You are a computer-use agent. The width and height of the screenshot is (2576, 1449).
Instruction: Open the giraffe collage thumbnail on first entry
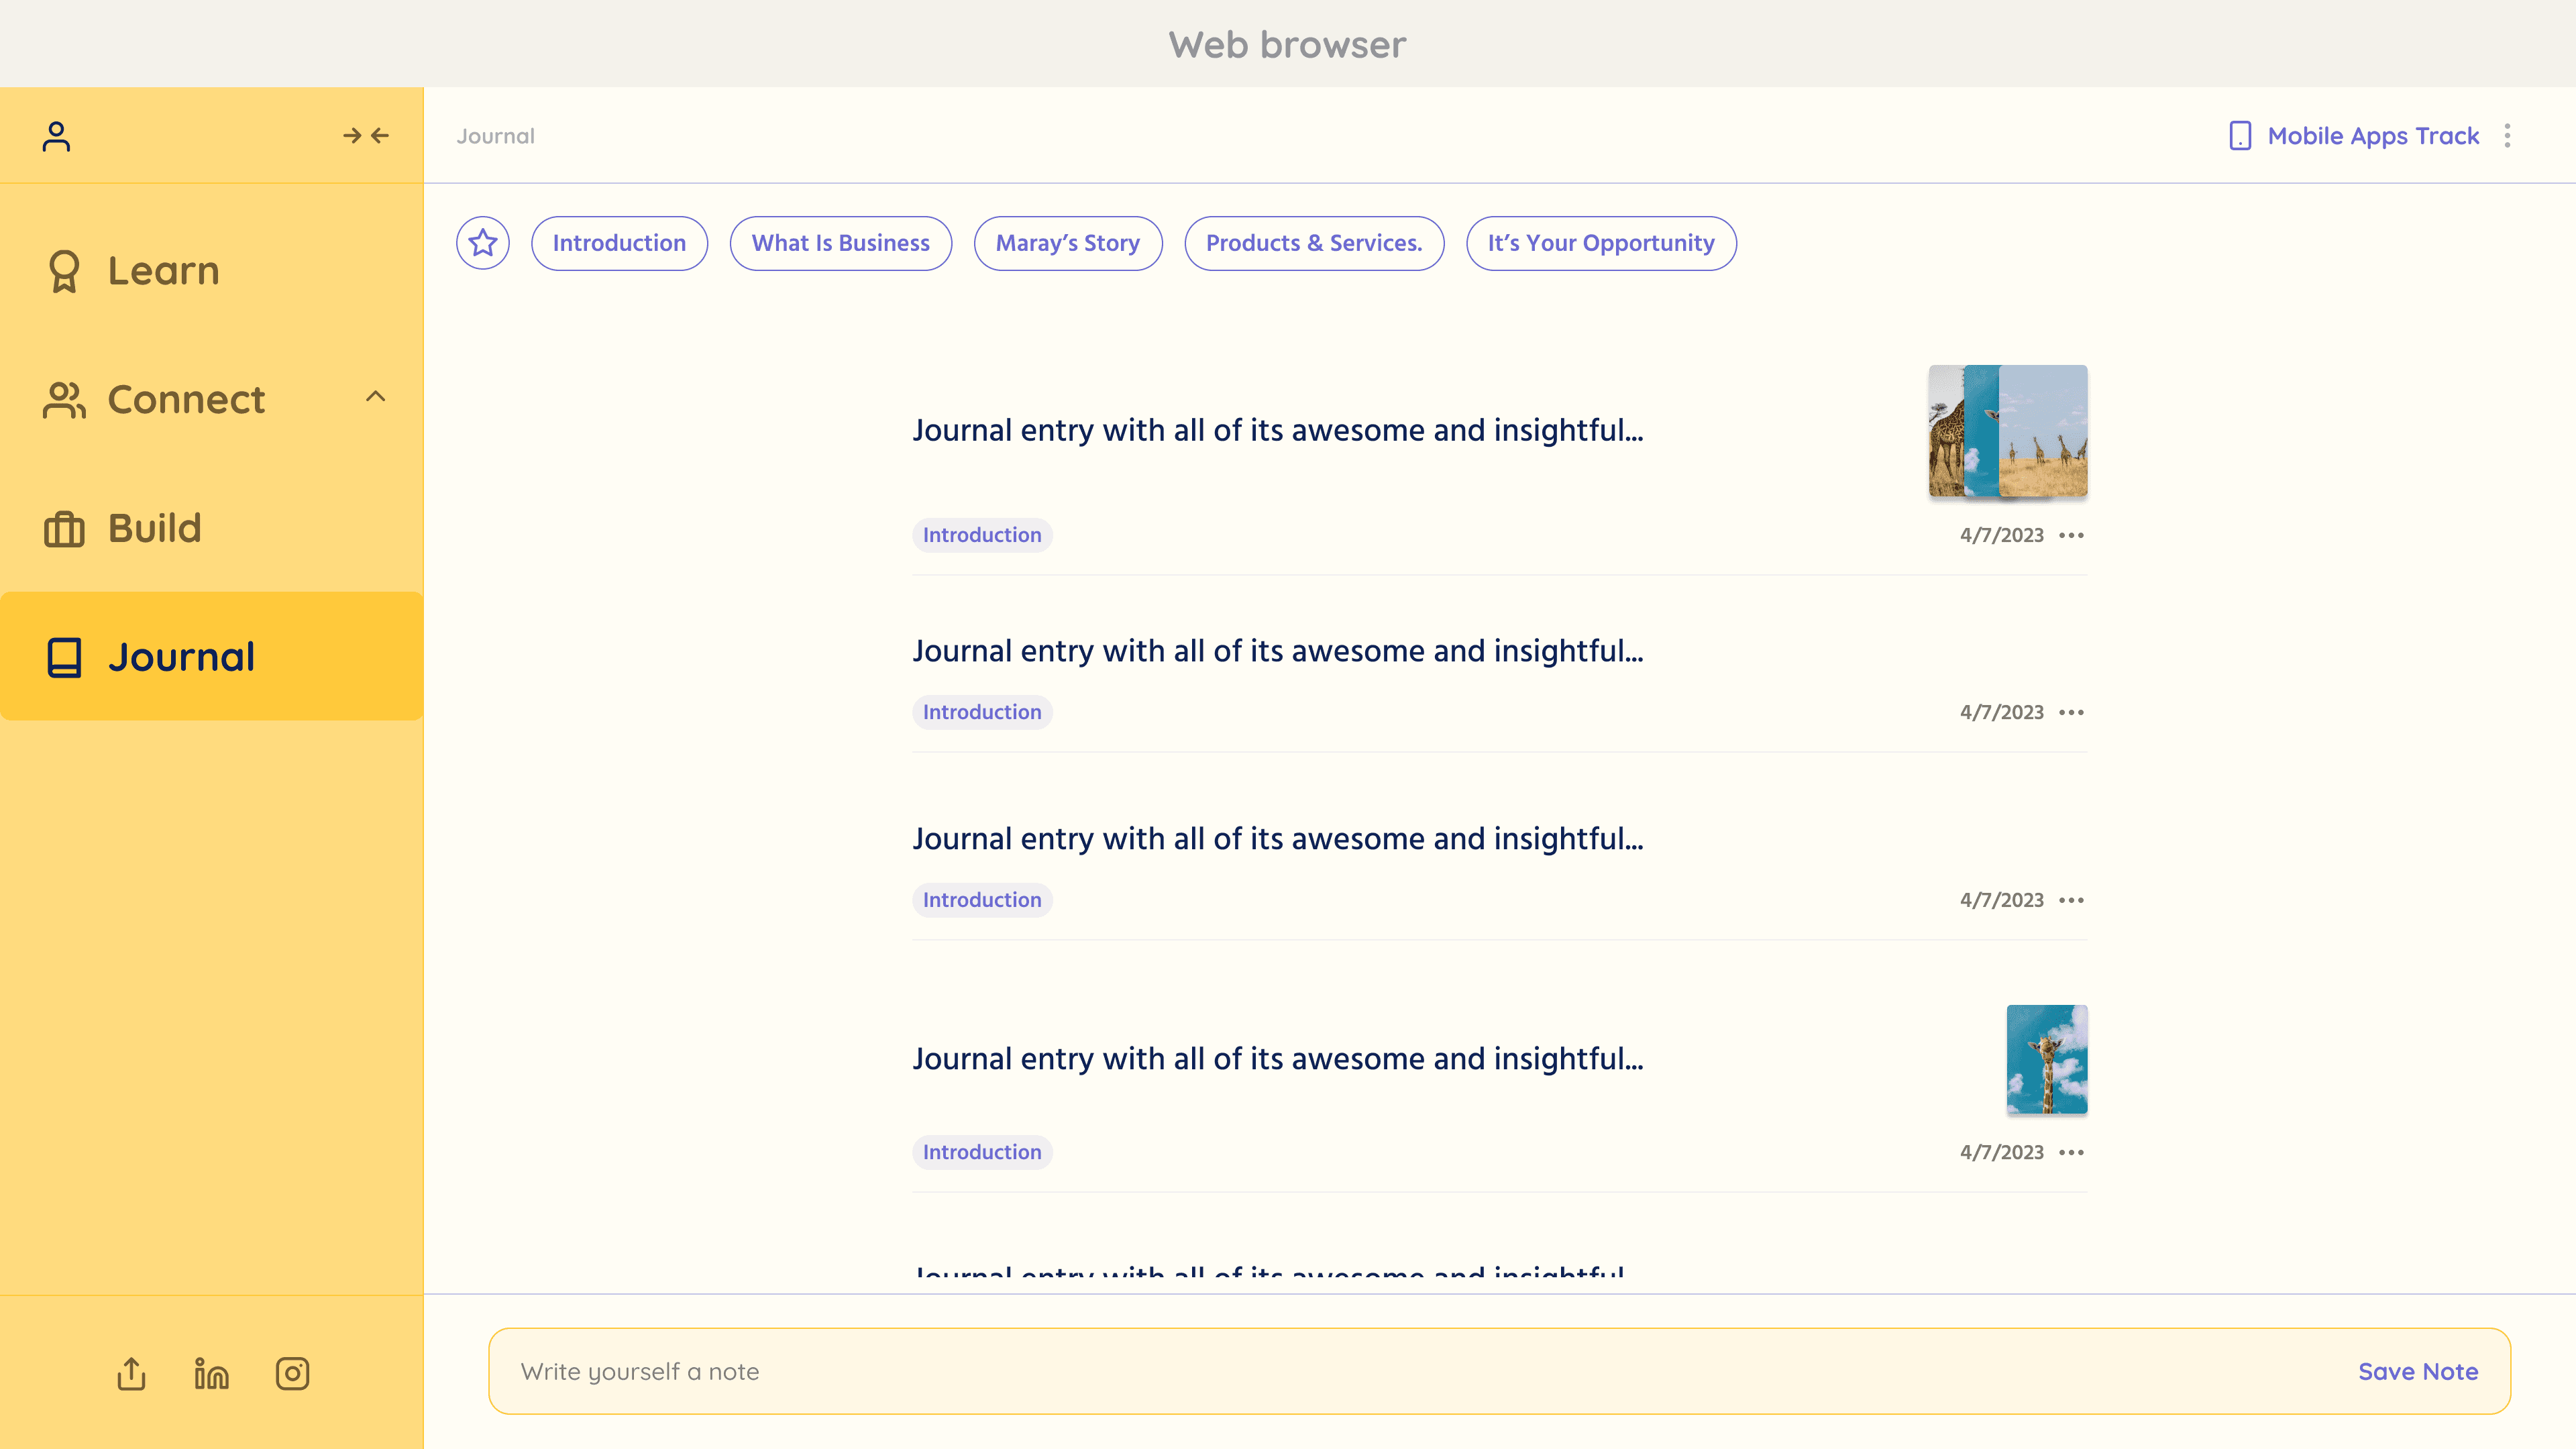coord(2008,431)
